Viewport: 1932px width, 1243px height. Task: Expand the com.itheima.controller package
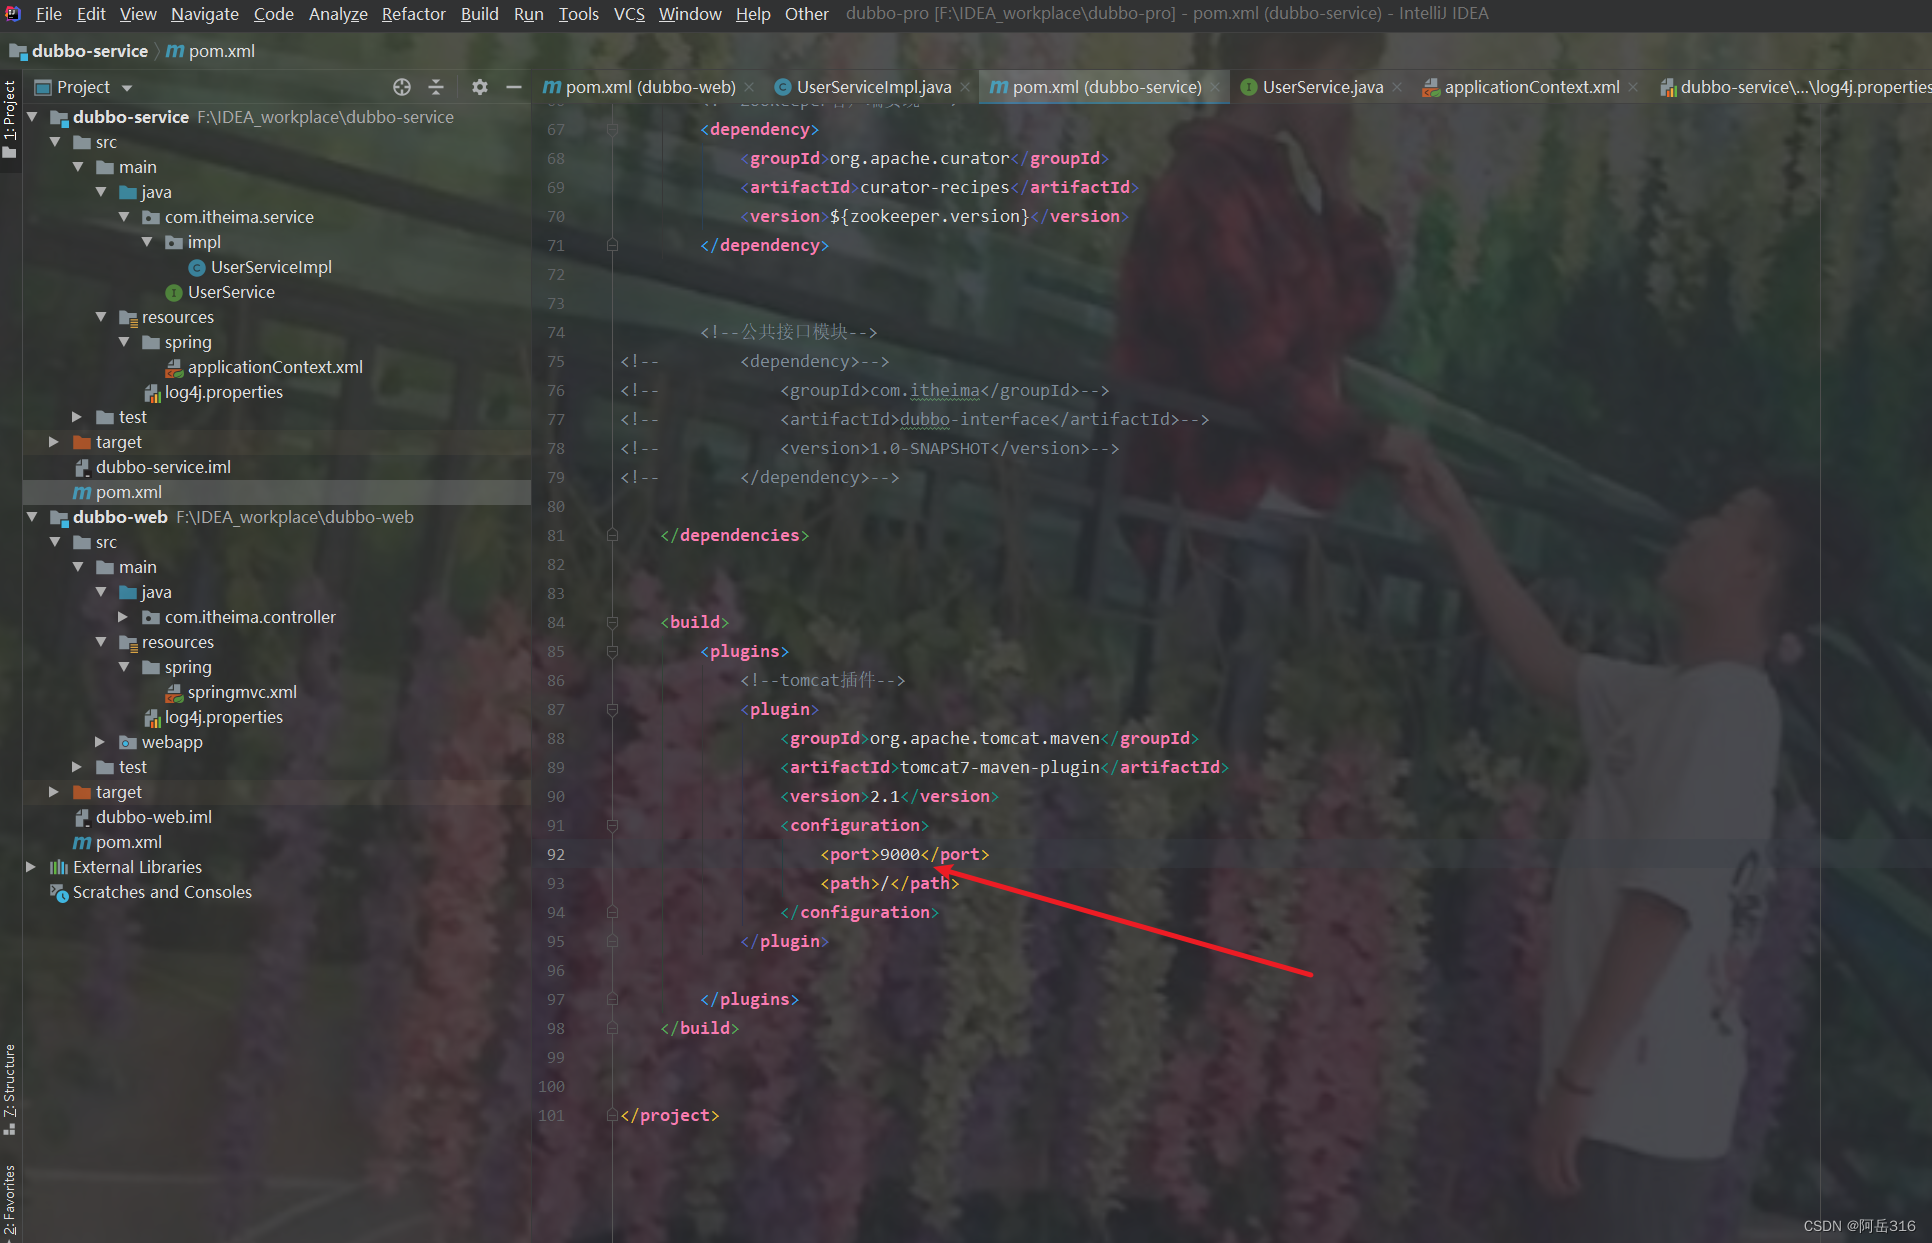(124, 617)
